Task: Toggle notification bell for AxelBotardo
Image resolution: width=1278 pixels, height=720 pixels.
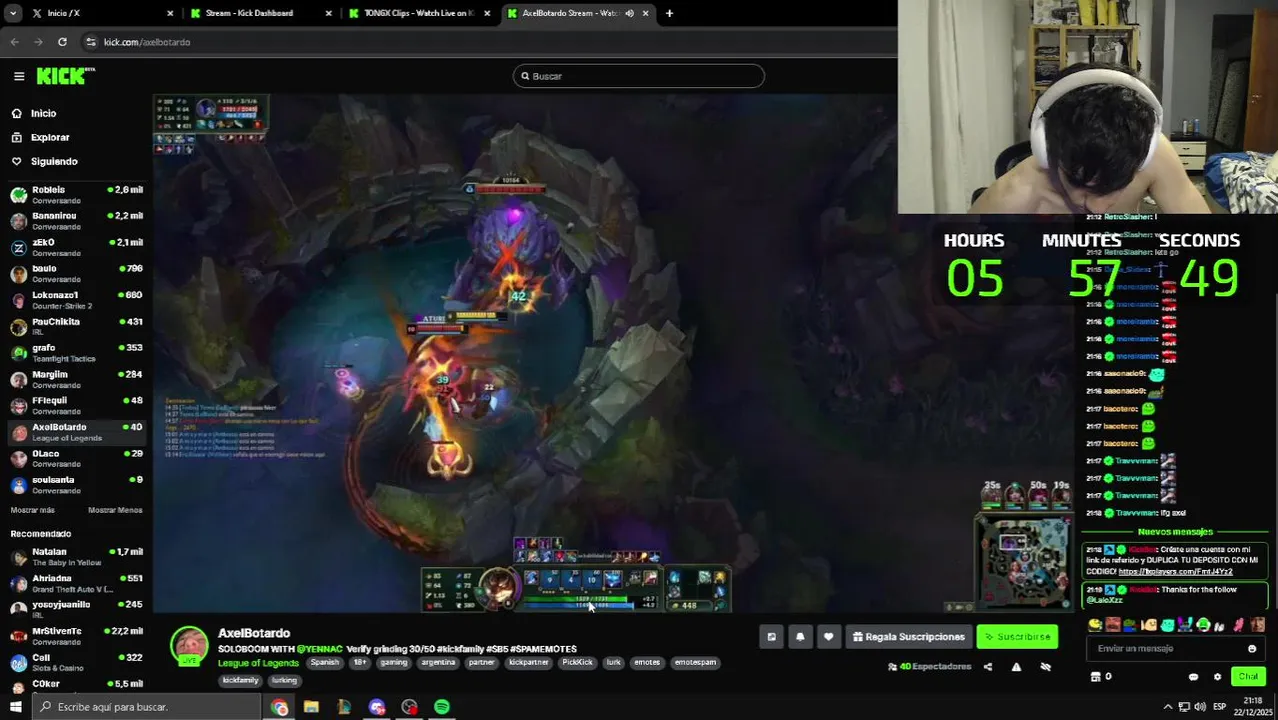Action: (x=800, y=637)
